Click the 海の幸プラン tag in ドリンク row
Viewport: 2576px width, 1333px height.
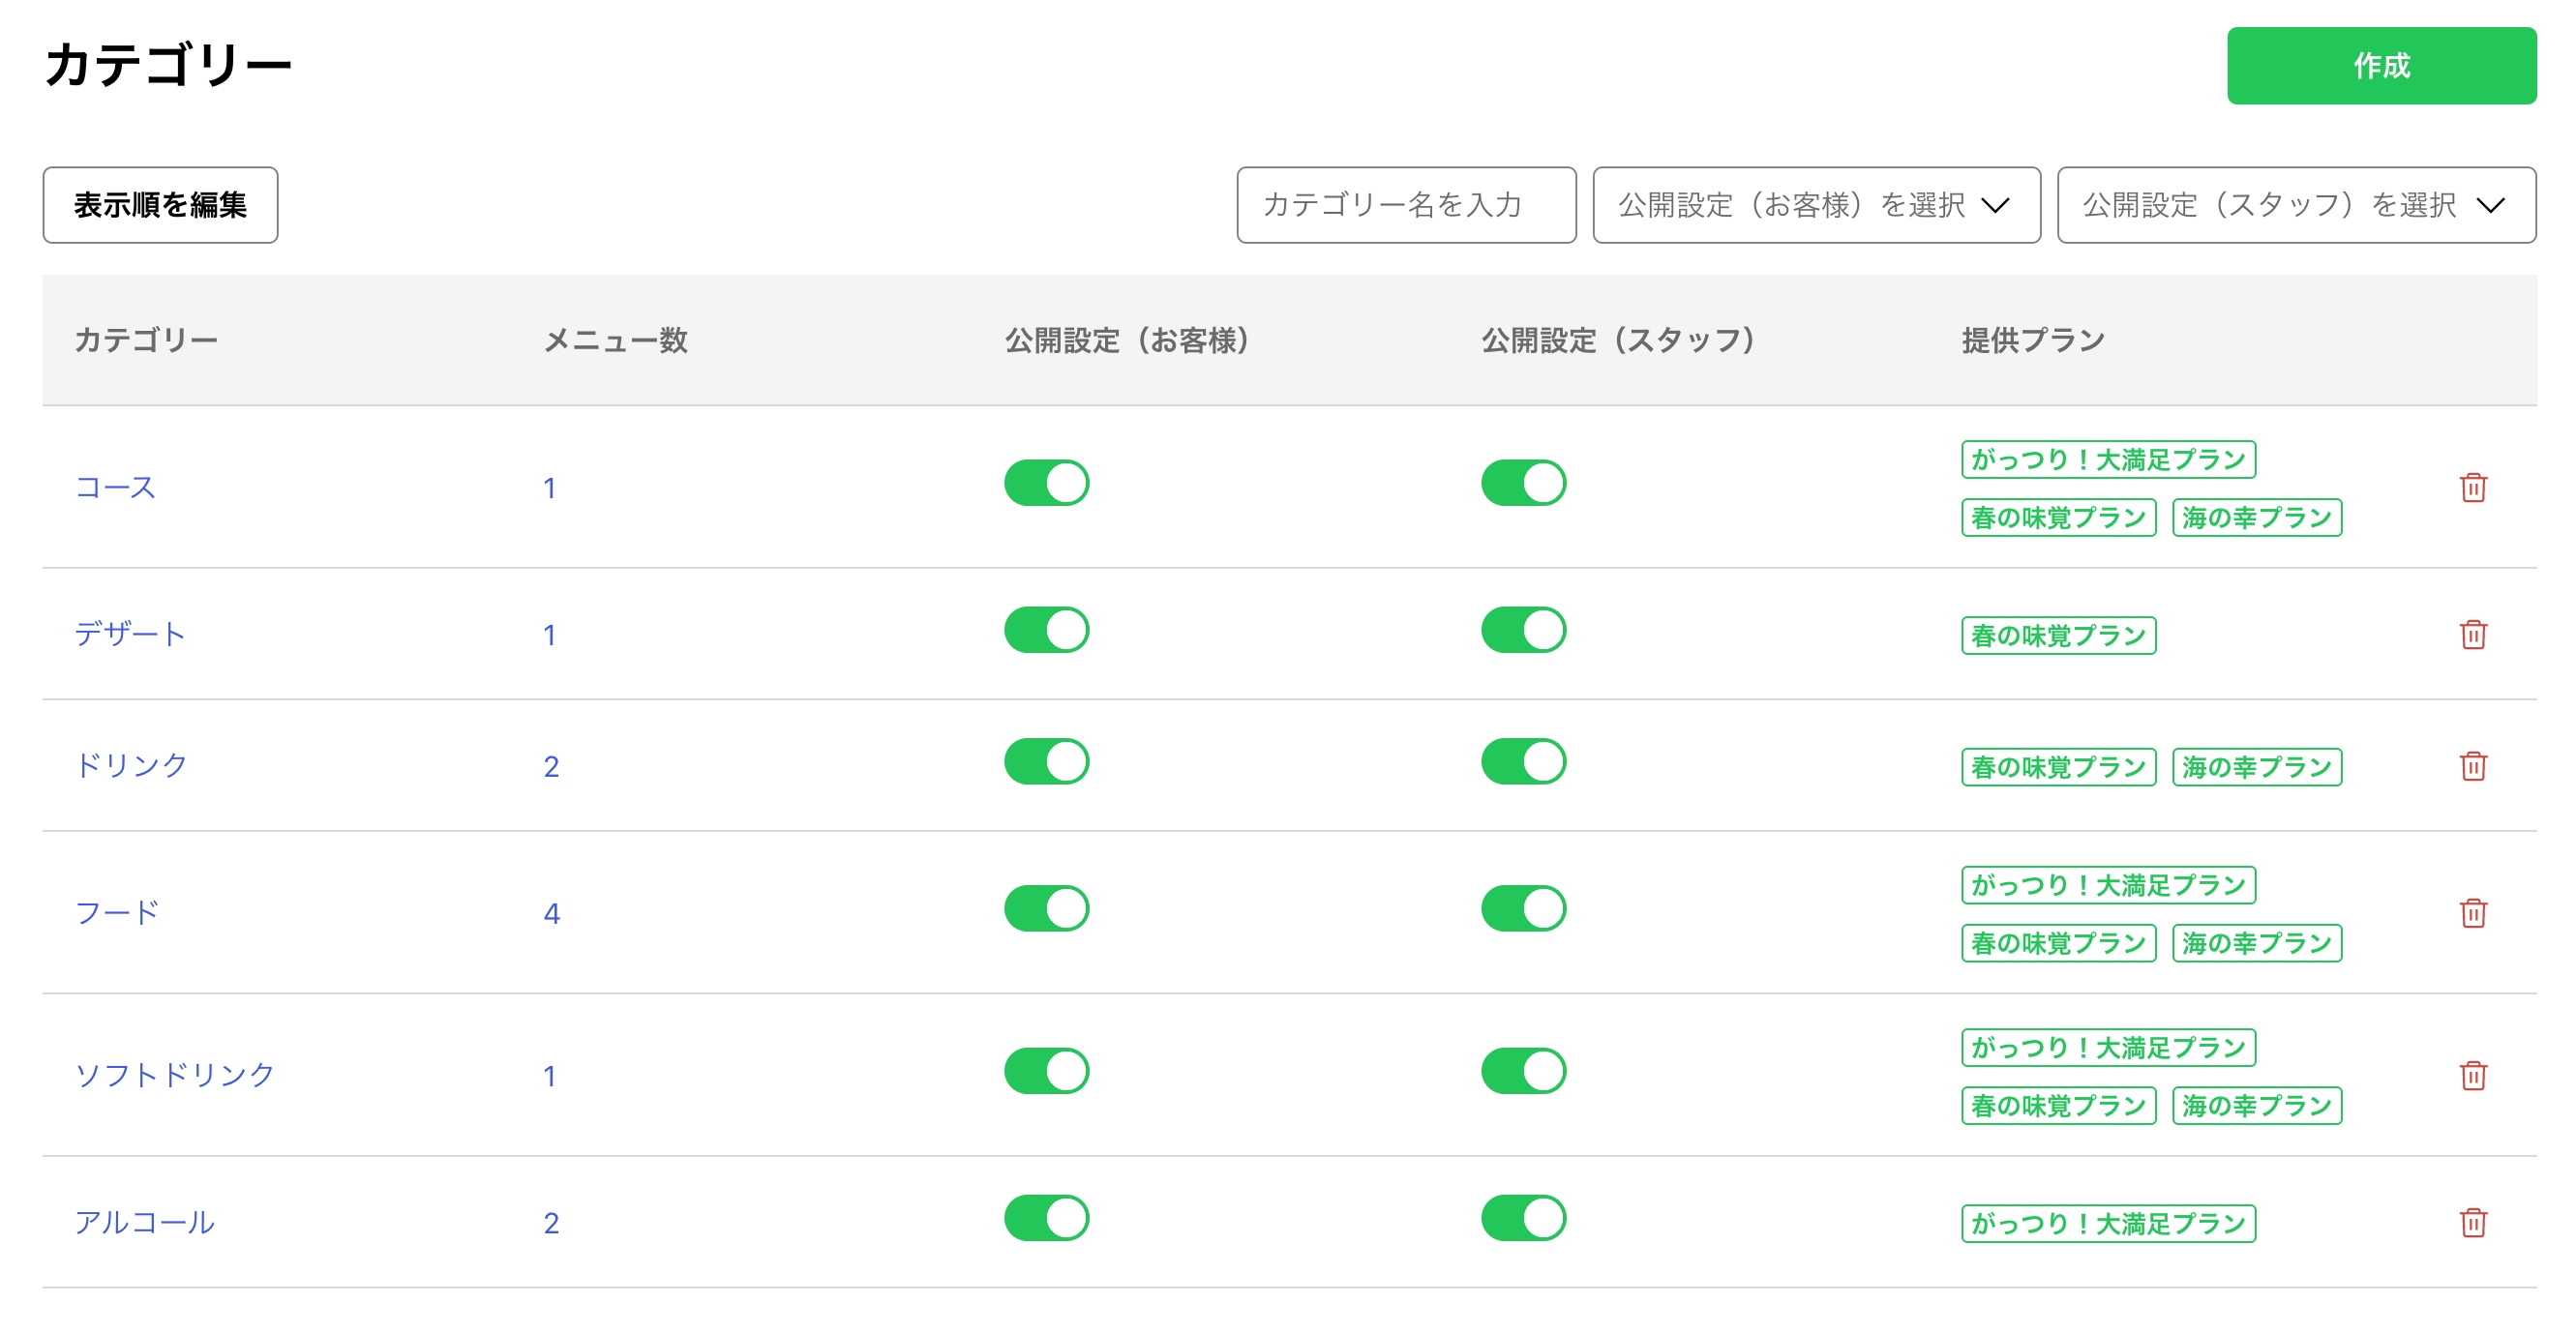click(2256, 767)
